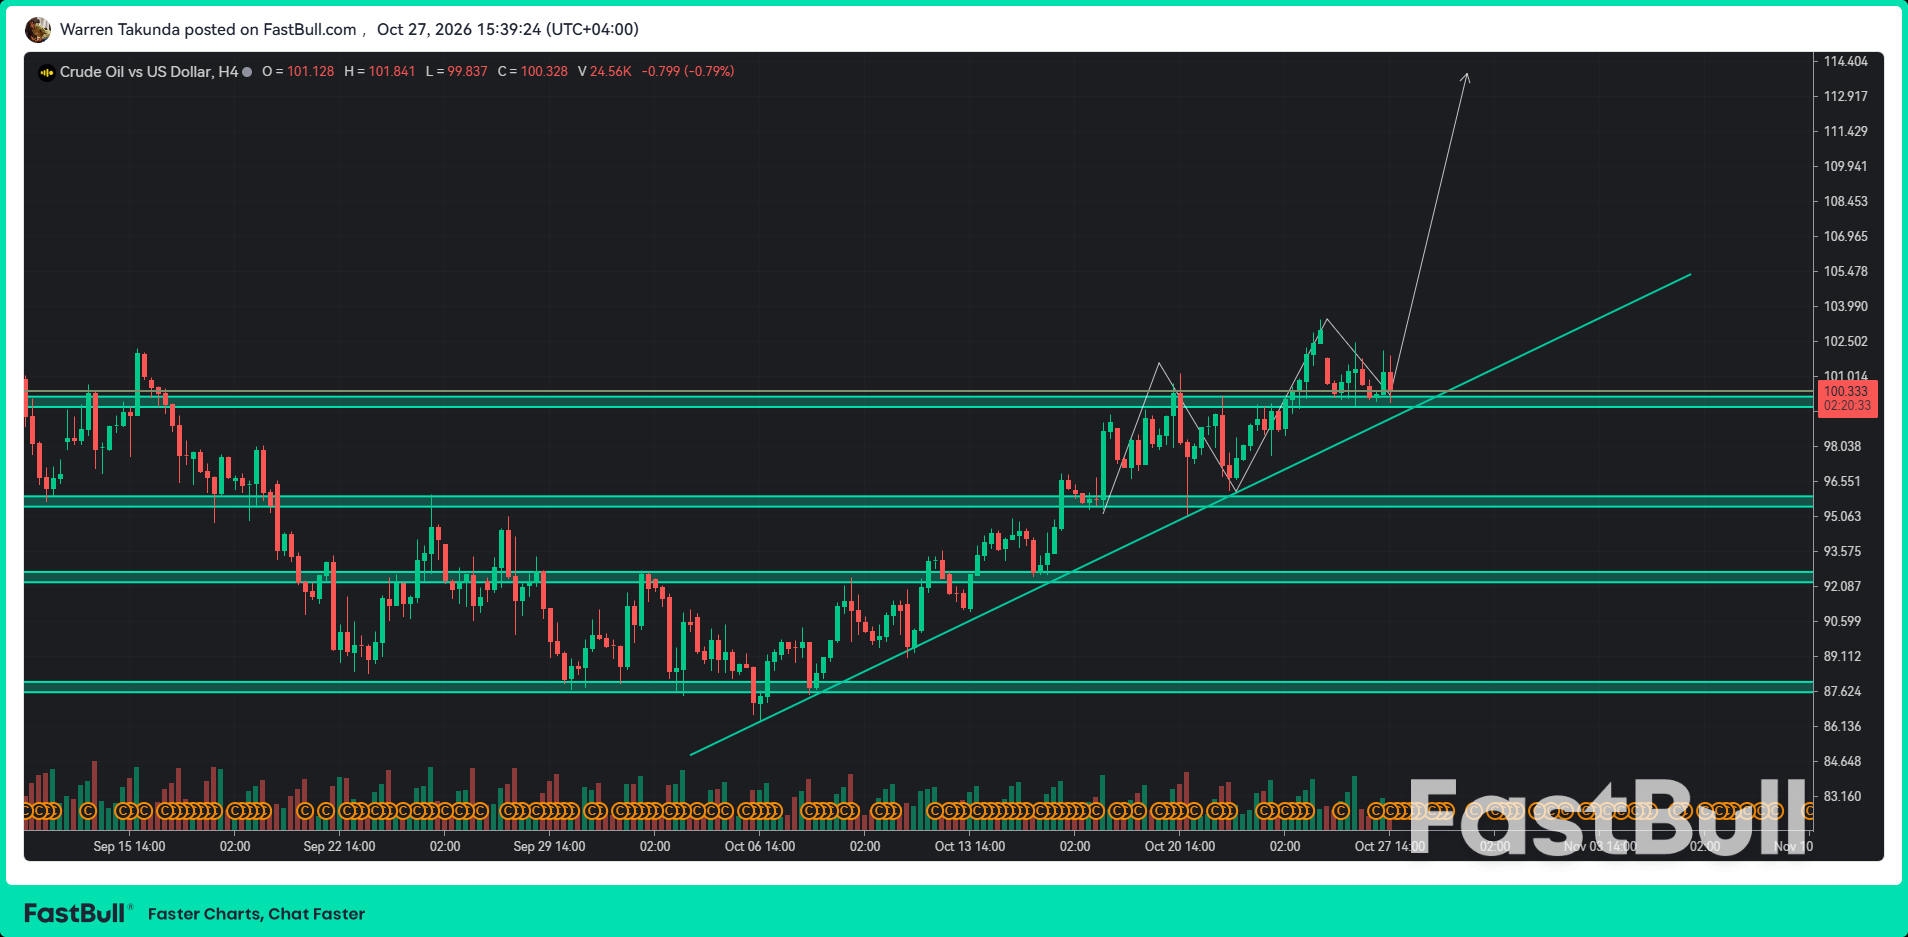Viewport: 1908px width, 937px height.
Task: Click the 111.429 price axis label
Action: coord(1846,132)
